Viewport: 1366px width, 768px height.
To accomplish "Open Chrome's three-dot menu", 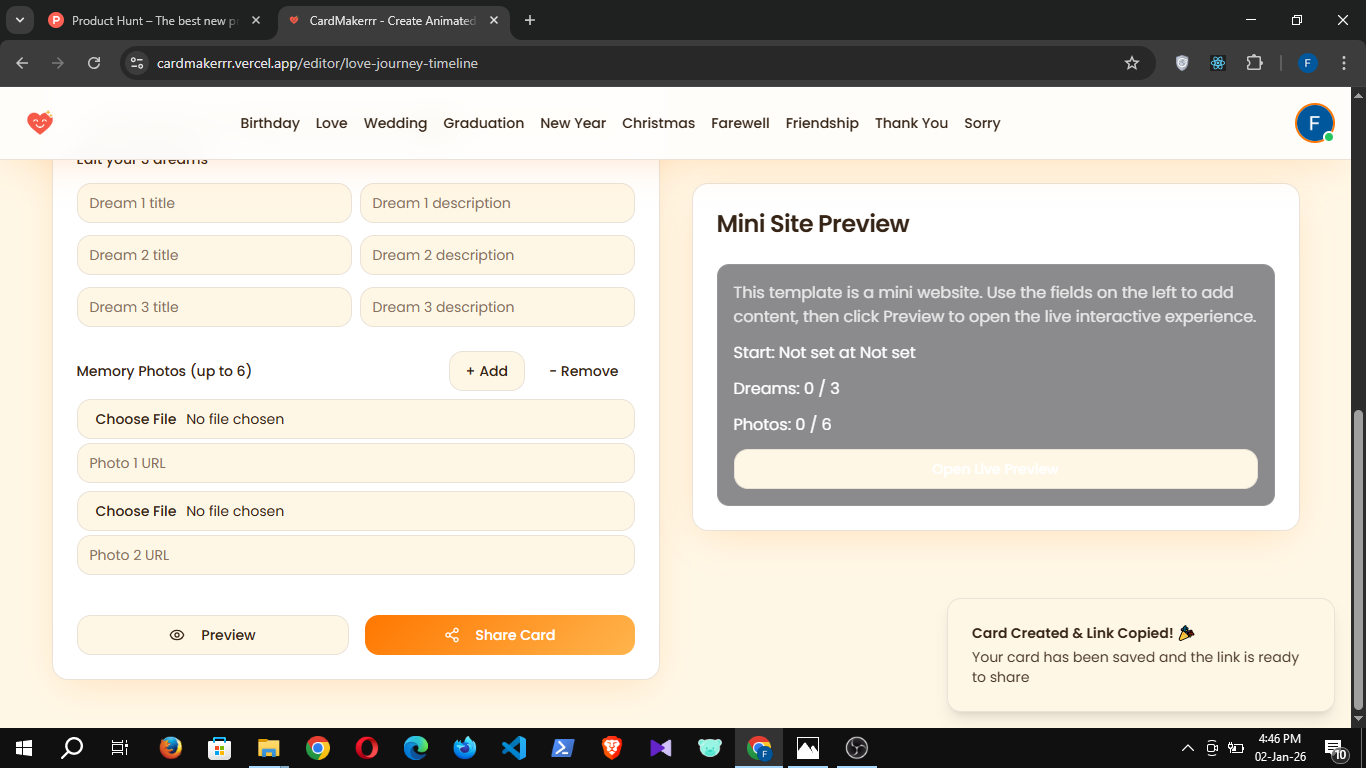I will (x=1344, y=63).
